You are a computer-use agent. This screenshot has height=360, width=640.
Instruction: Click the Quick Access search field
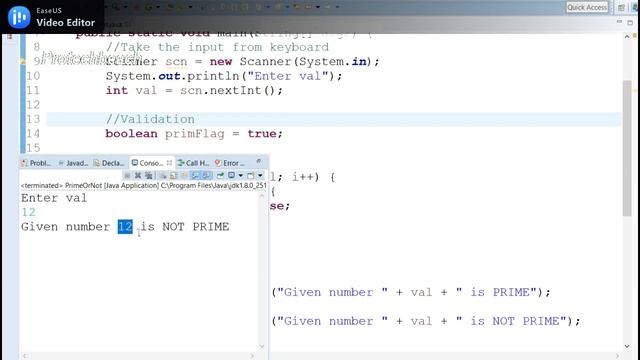click(587, 7)
